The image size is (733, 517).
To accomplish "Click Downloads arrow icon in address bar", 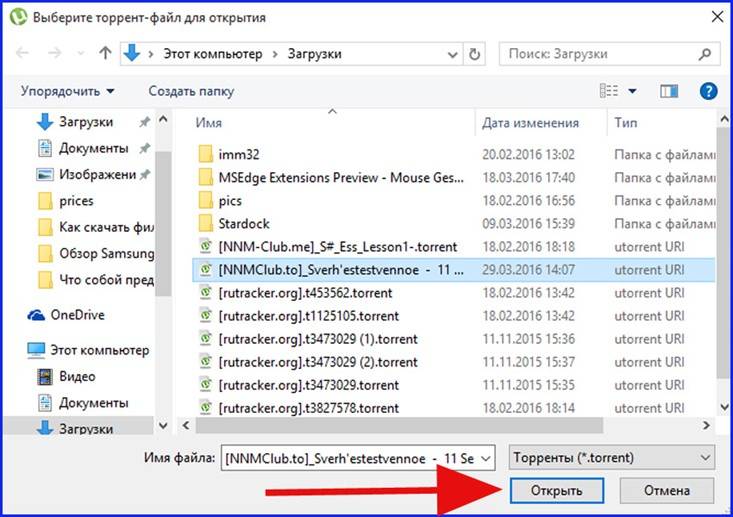I will point(132,53).
